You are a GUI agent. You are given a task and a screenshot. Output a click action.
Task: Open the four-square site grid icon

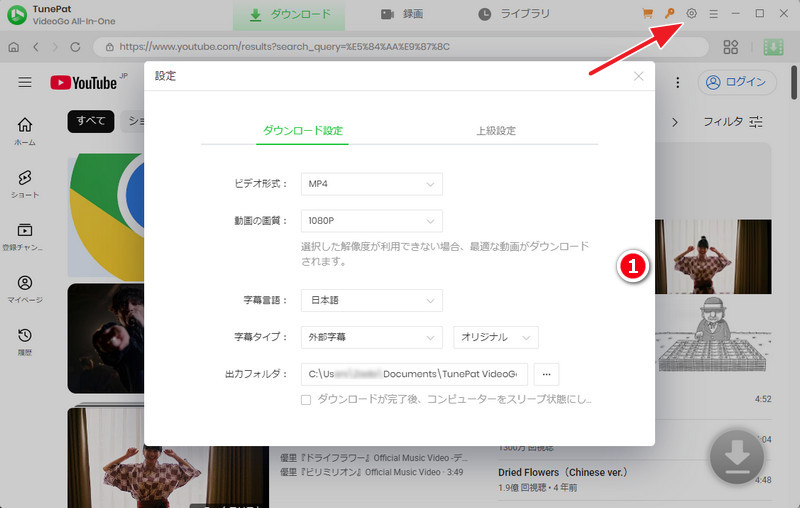(x=731, y=47)
